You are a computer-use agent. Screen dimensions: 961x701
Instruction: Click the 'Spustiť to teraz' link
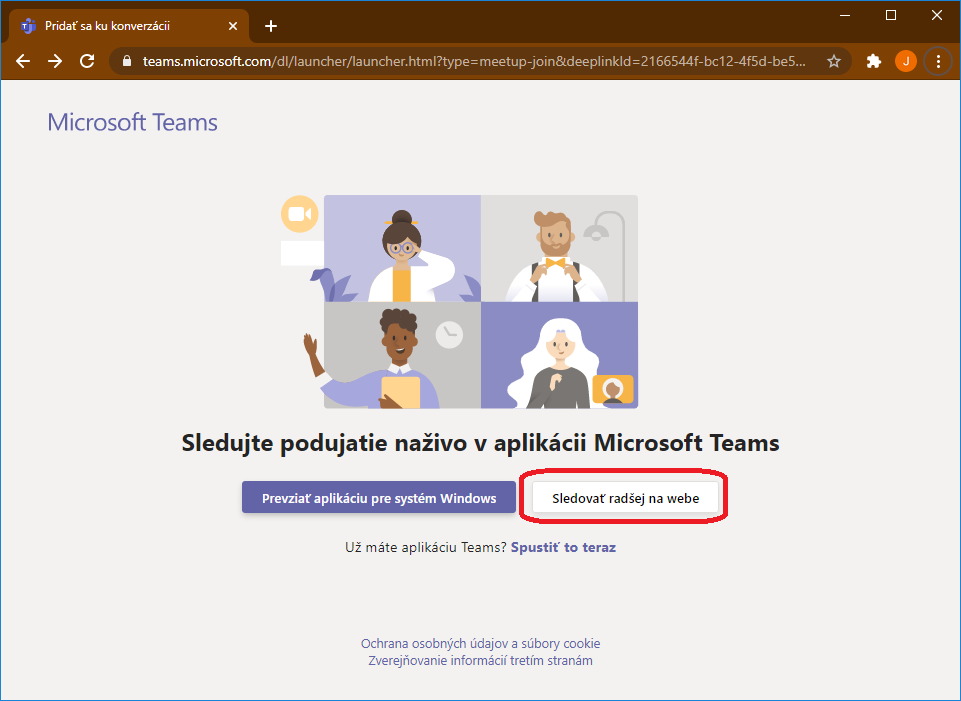[x=563, y=547]
